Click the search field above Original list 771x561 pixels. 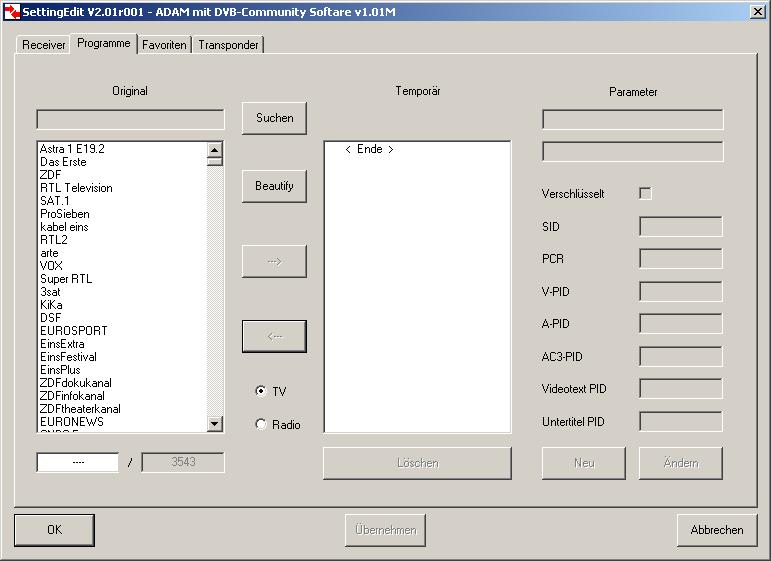(x=130, y=119)
